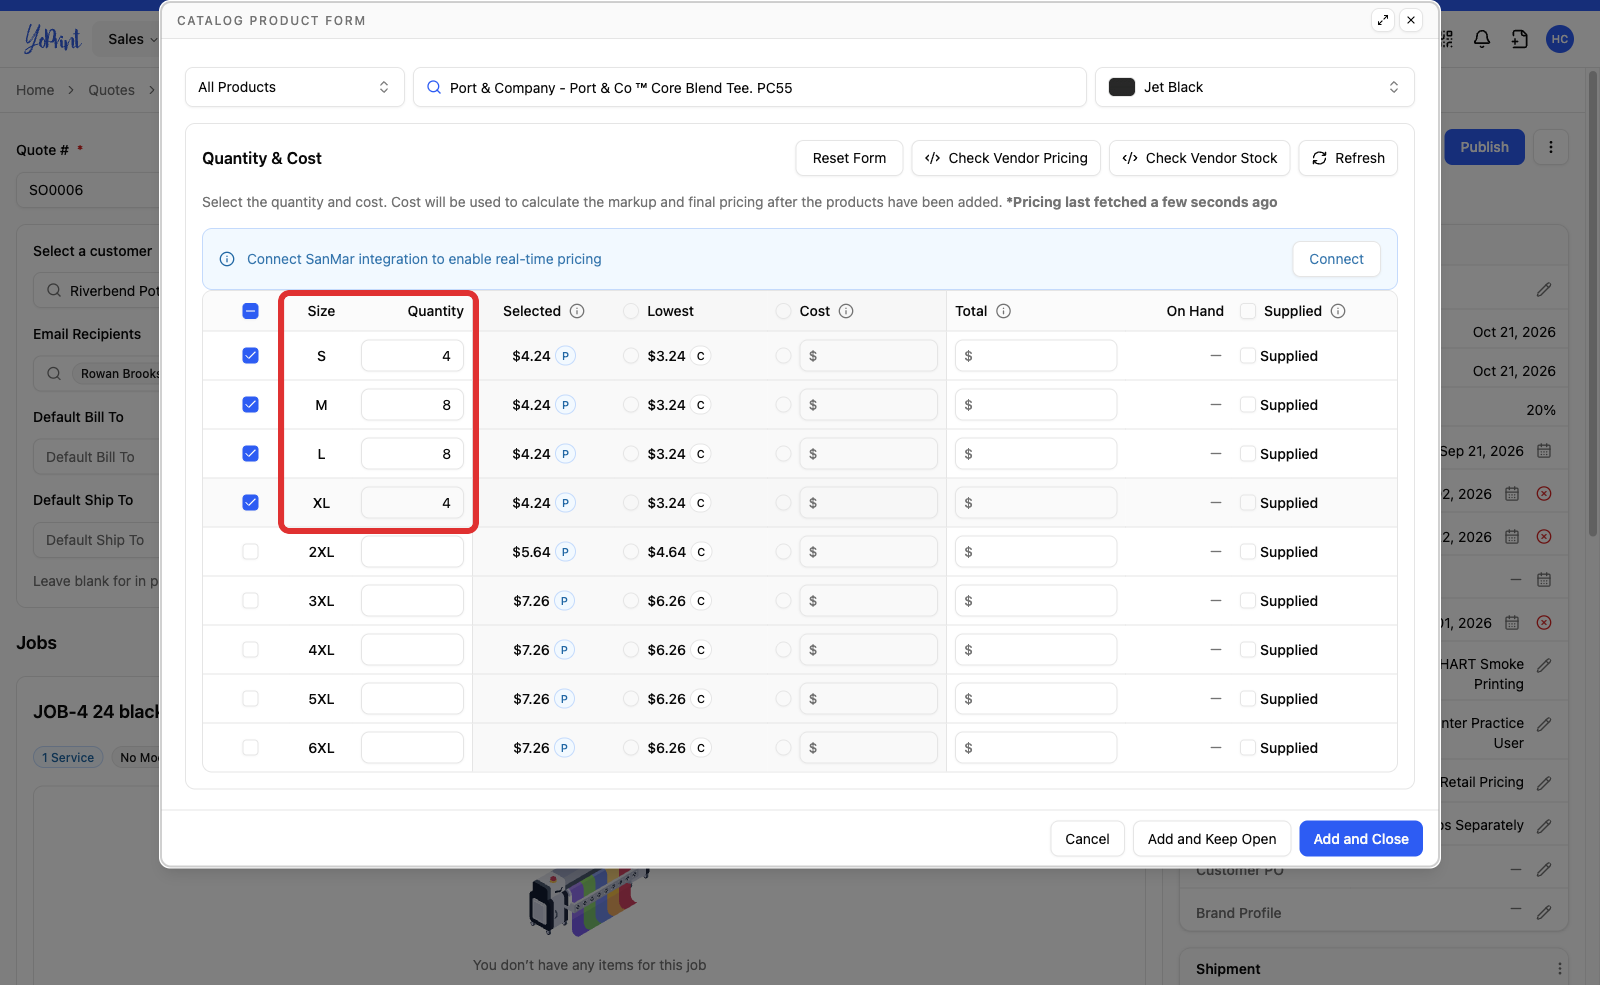Click the black Jet Black color swatch
The image size is (1600, 985).
[x=1122, y=87]
